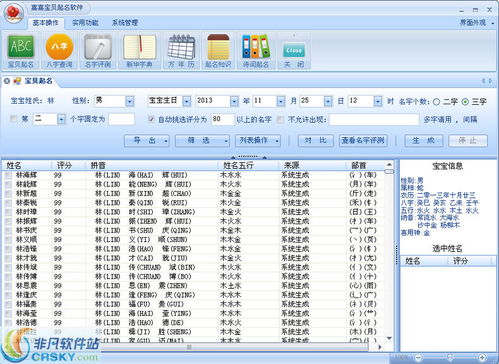Click the horizontal scrollbar thumb under the list
The image size is (499, 364).
click(x=234, y=347)
